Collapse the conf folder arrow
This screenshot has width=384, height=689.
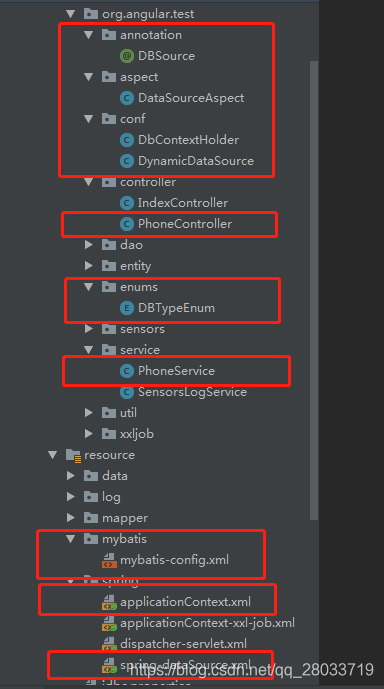(x=89, y=119)
